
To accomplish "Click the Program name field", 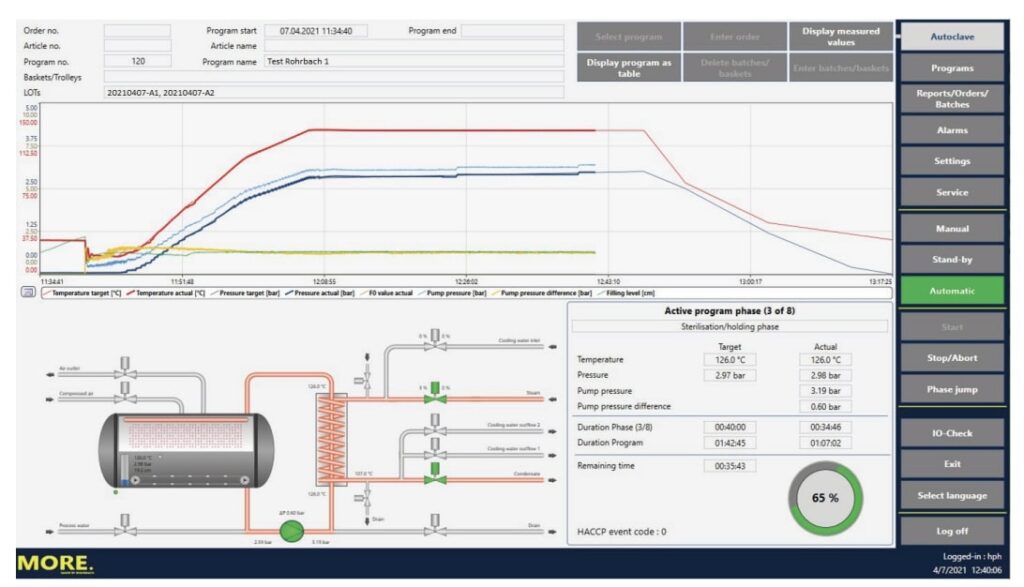I will (413, 61).
